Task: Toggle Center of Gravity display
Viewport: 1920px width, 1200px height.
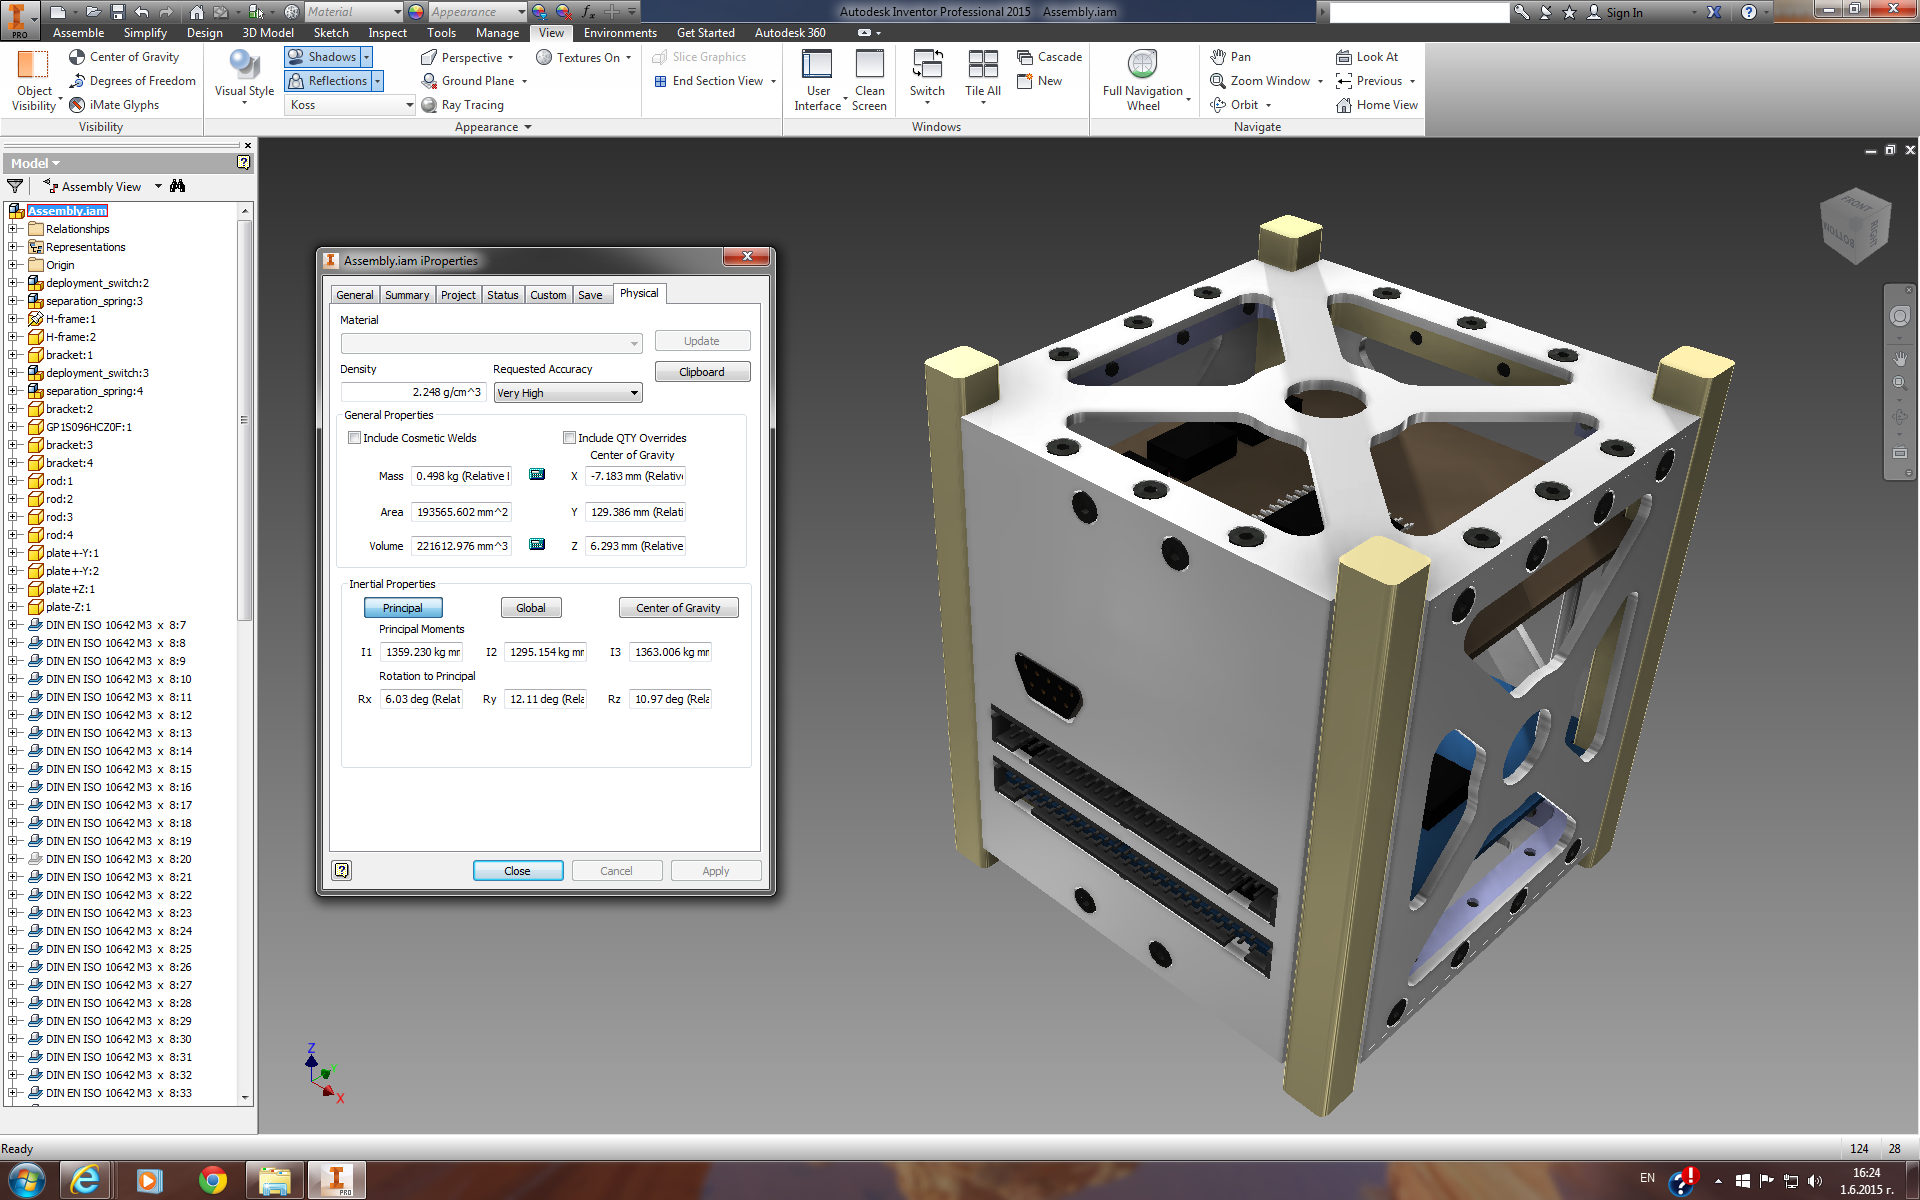Action: pyautogui.click(x=124, y=57)
